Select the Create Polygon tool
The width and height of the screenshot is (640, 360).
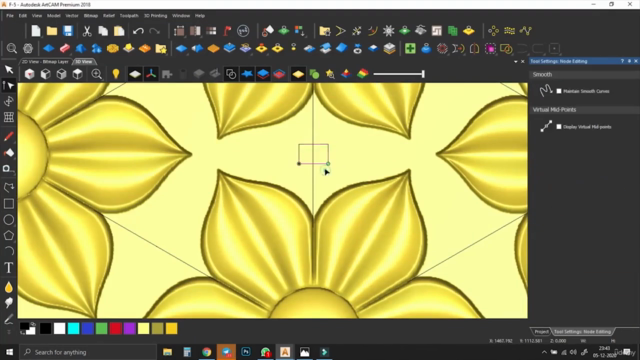pyautogui.click(x=9, y=236)
